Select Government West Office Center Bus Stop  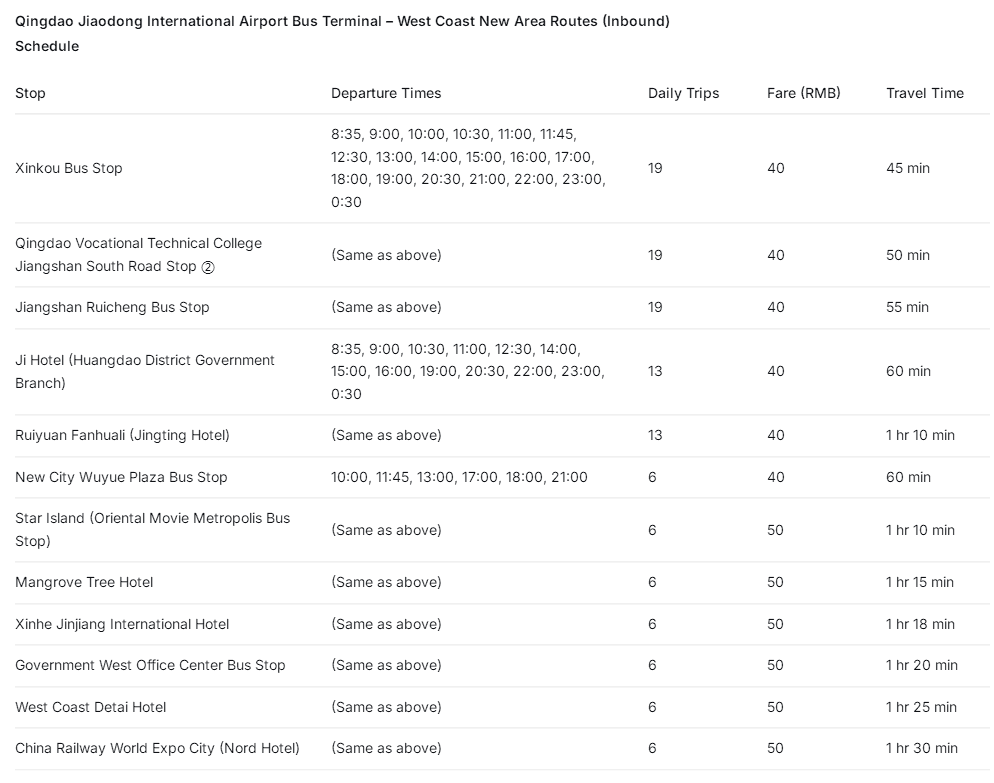(150, 666)
